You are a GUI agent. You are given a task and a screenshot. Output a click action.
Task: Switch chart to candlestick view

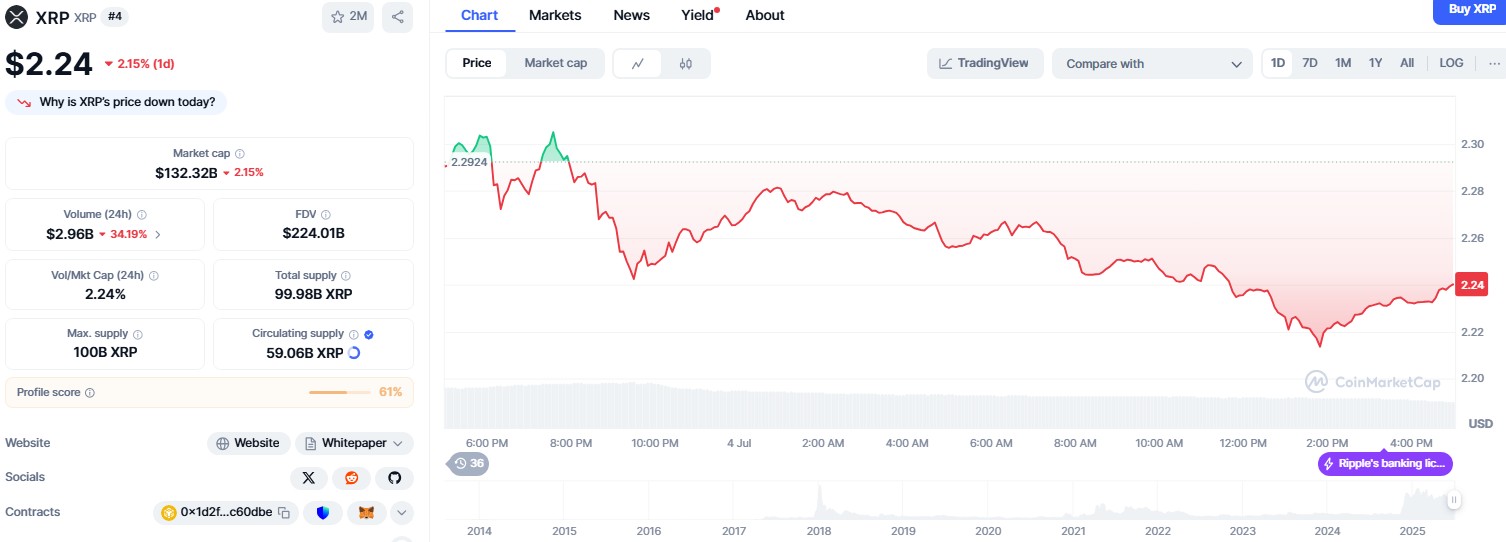pos(685,63)
